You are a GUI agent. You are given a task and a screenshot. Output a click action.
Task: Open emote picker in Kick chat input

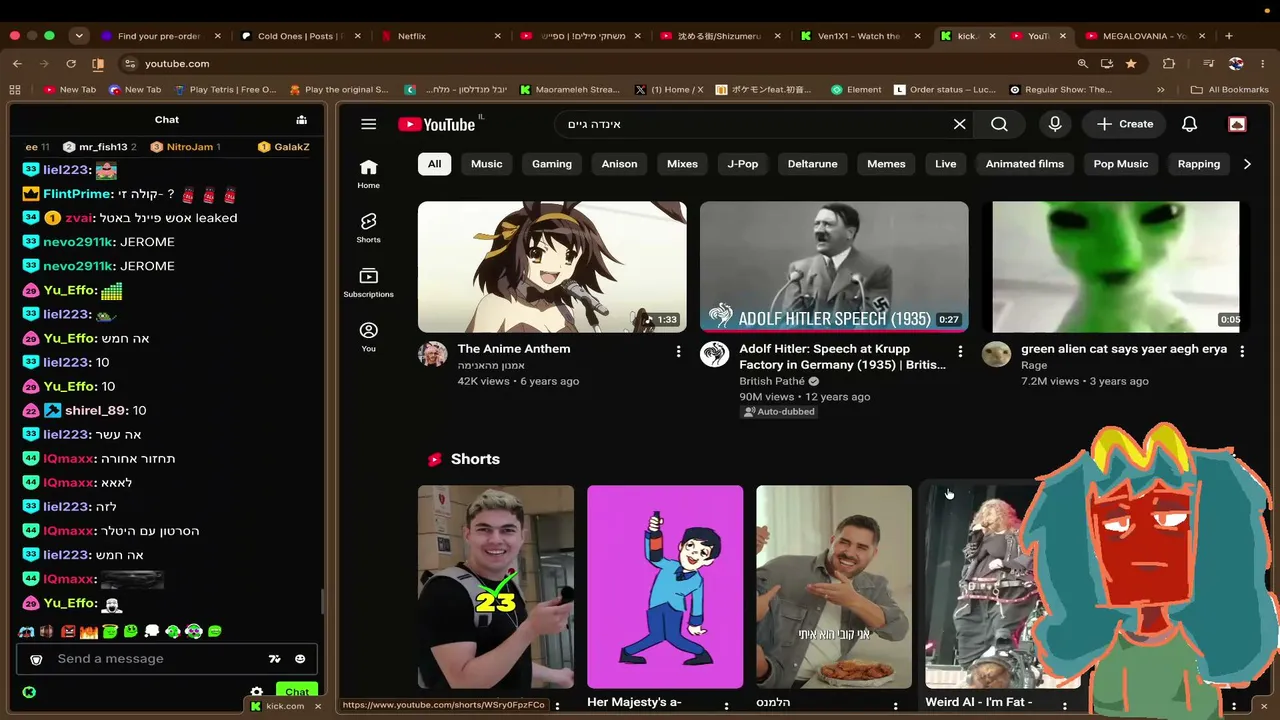pos(300,659)
